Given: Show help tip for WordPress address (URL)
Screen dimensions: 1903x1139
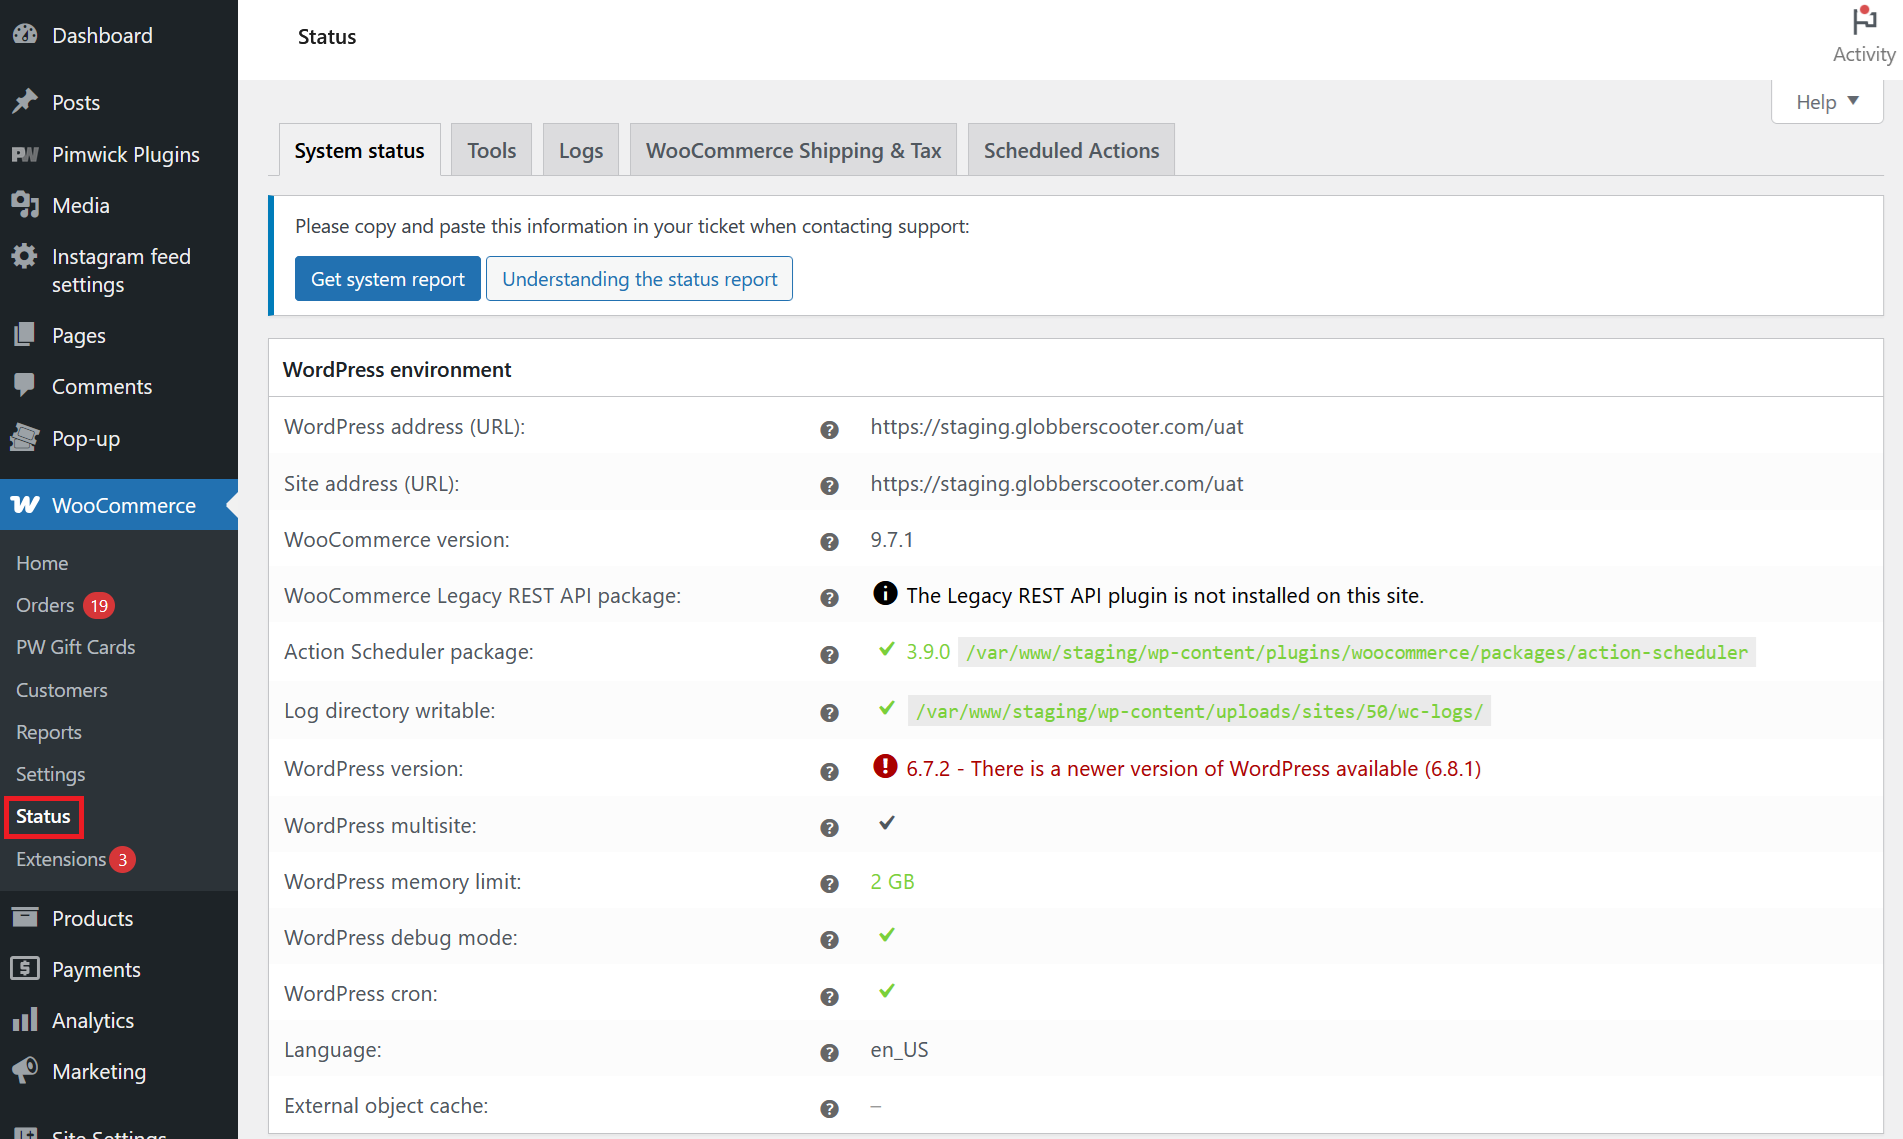Looking at the screenshot, I should [829, 429].
